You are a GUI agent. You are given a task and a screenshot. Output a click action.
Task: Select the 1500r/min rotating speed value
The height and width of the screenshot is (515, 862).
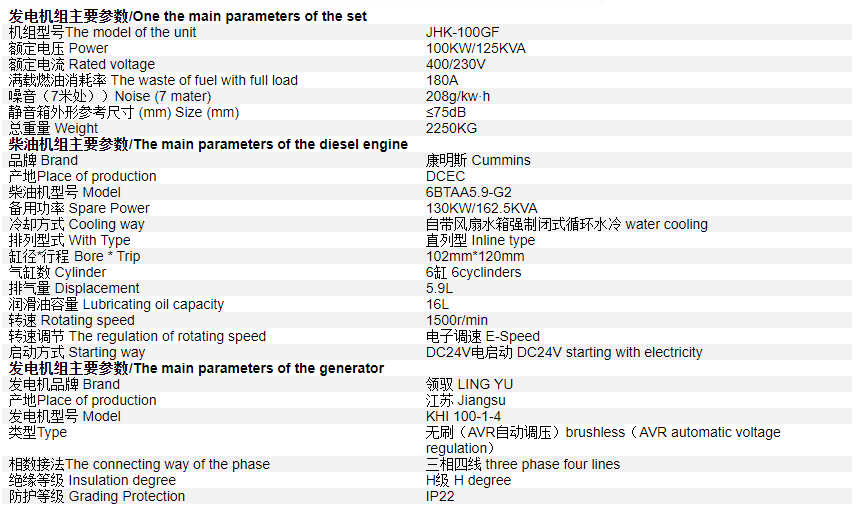[x=457, y=320]
